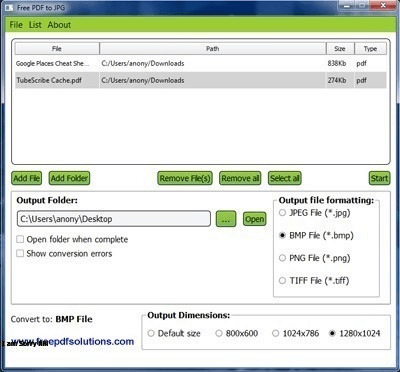
Task: Open the output folder with Open button
Action: pos(255,219)
